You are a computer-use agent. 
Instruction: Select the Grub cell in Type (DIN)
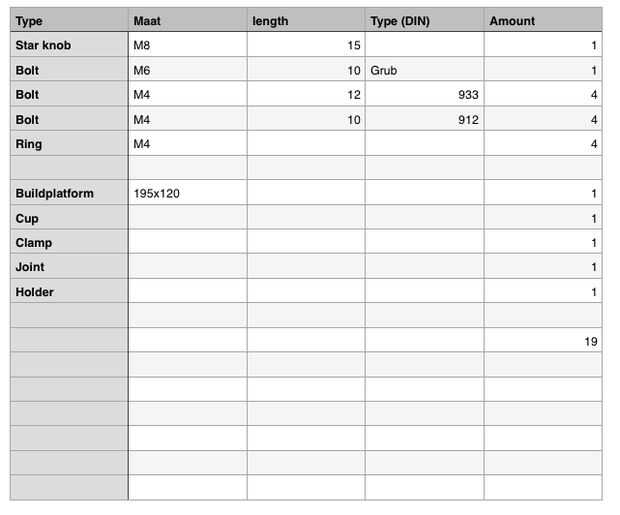pos(424,70)
